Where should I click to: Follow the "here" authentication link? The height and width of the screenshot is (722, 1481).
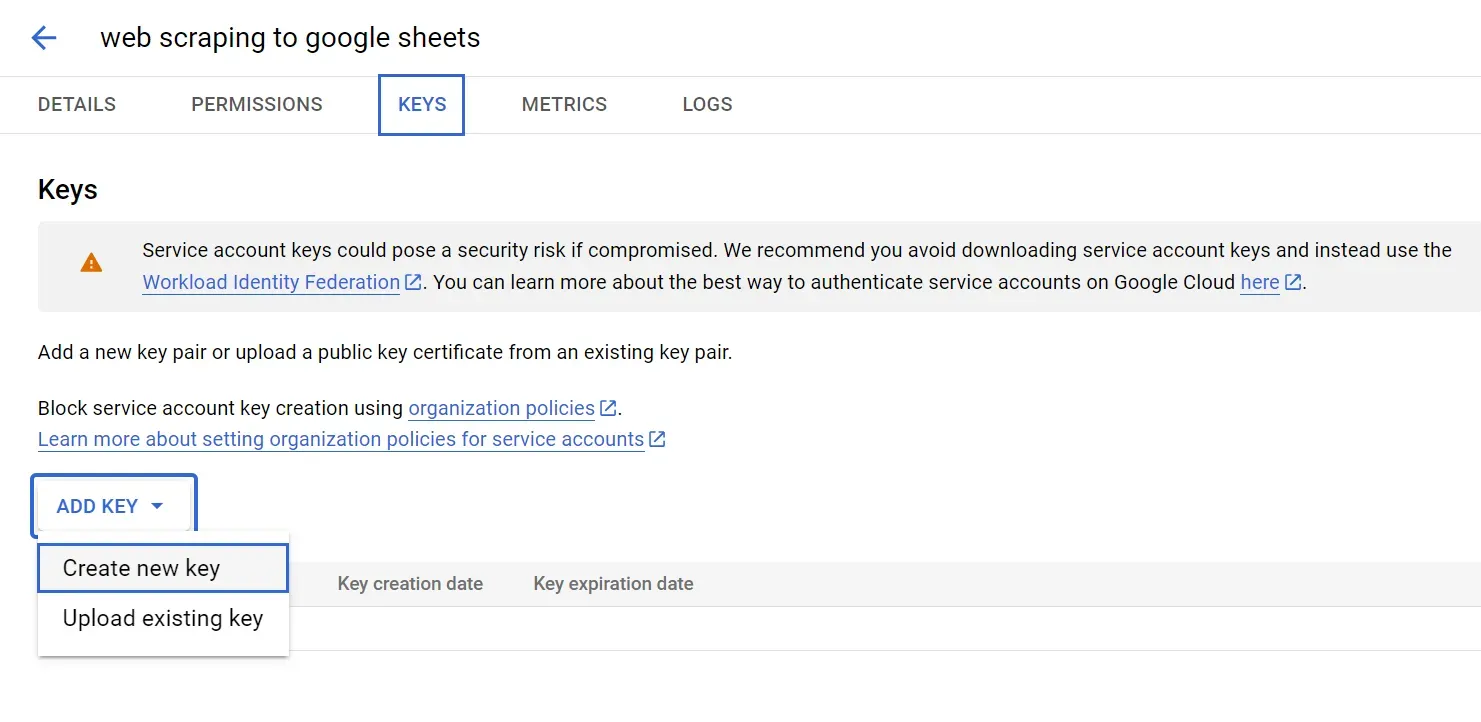pos(1259,282)
